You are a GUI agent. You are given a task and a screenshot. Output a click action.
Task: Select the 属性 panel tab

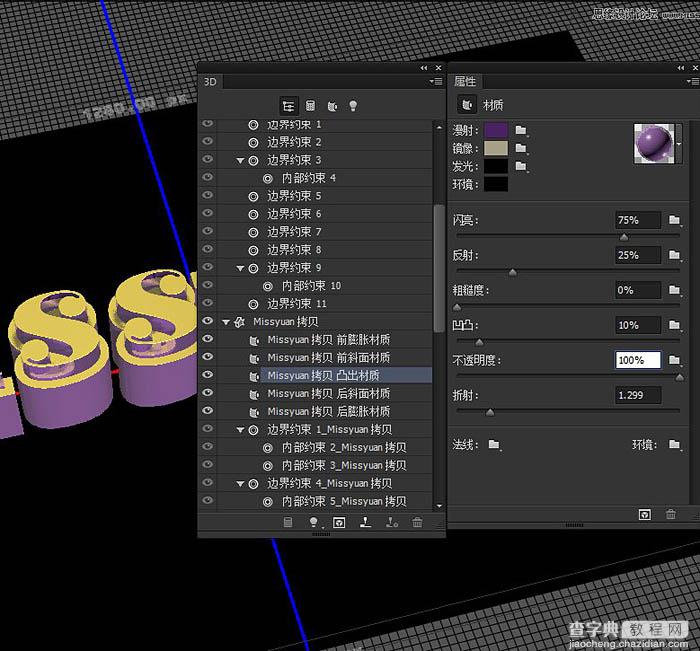pos(465,81)
